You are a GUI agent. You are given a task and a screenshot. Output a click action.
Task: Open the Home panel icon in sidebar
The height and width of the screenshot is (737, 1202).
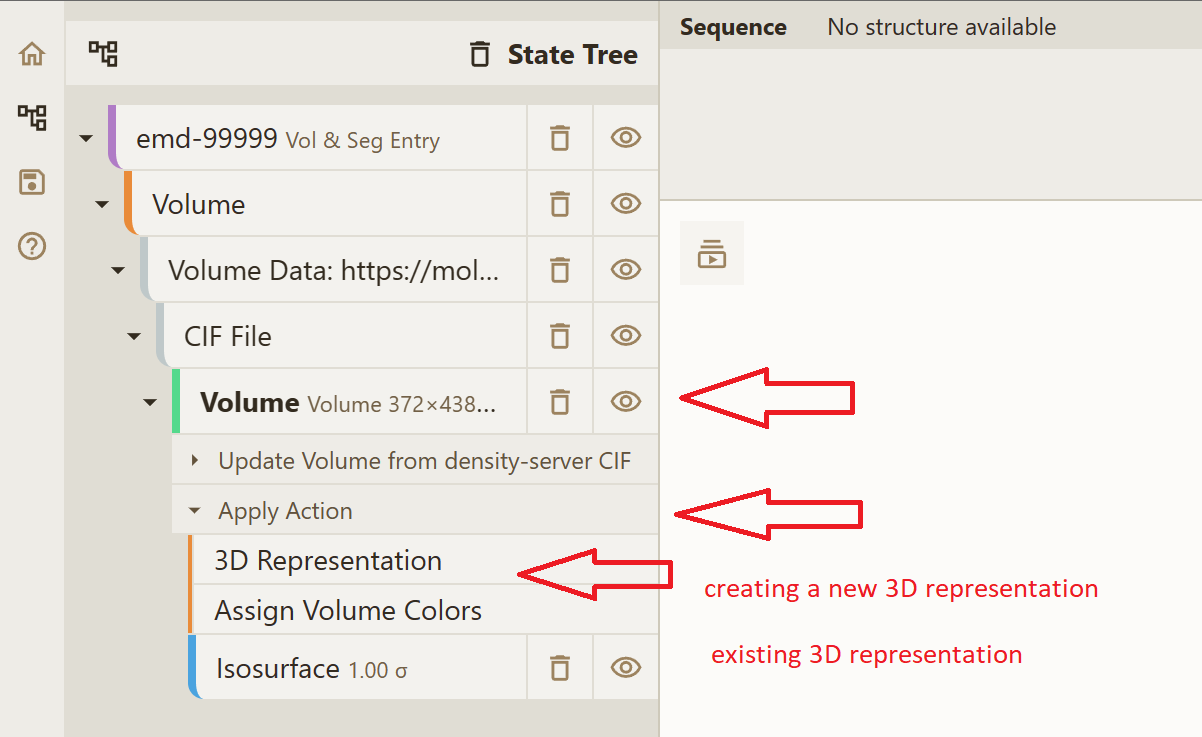(32, 54)
